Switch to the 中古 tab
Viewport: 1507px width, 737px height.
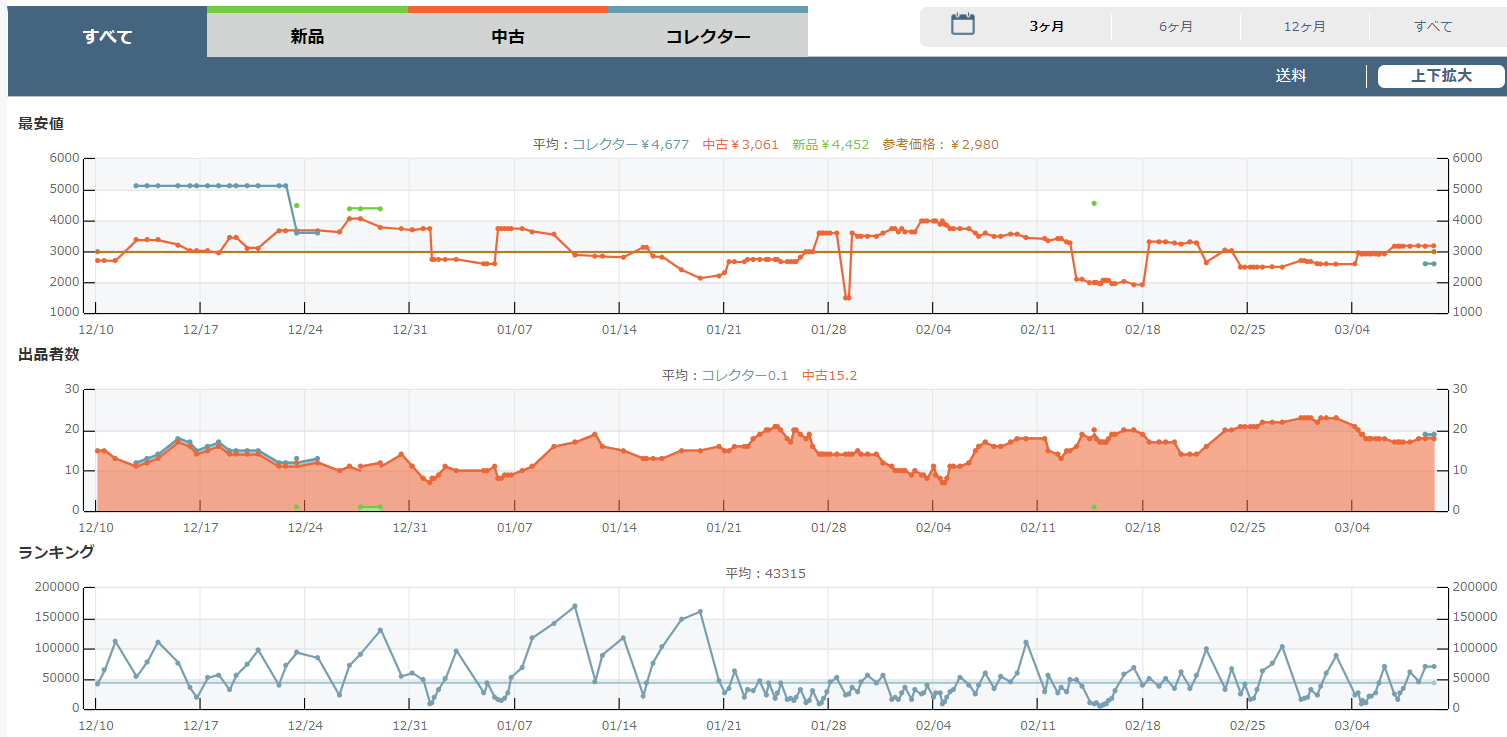507,37
